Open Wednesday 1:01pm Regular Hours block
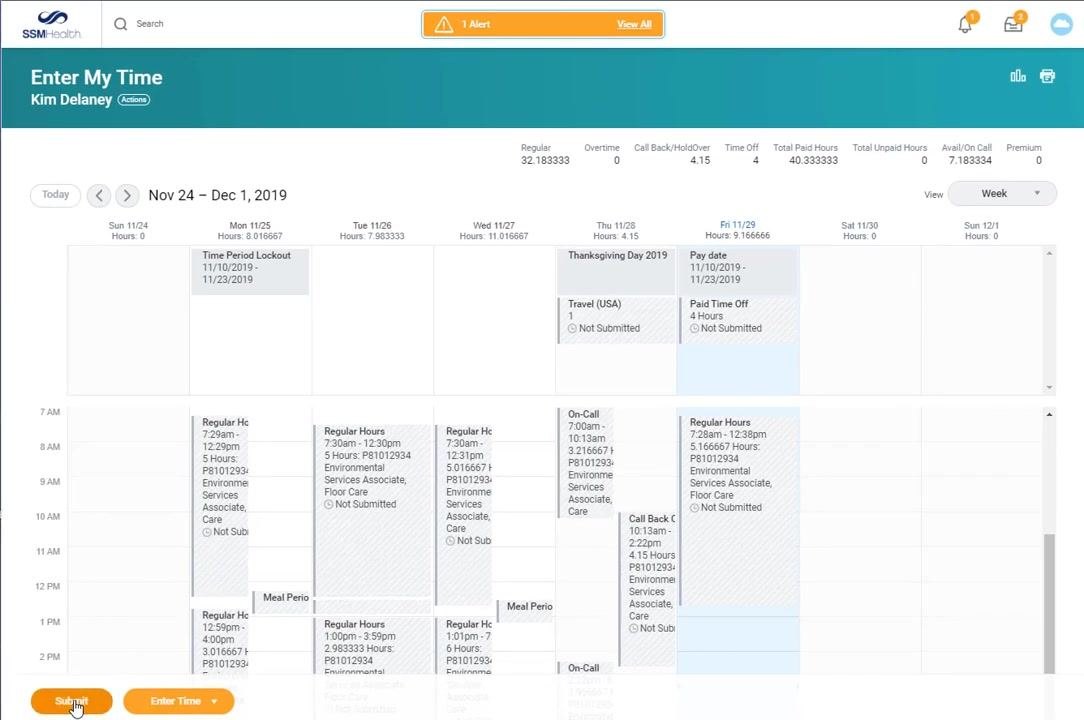Viewport: 1084px width, 720px height. (x=463, y=645)
